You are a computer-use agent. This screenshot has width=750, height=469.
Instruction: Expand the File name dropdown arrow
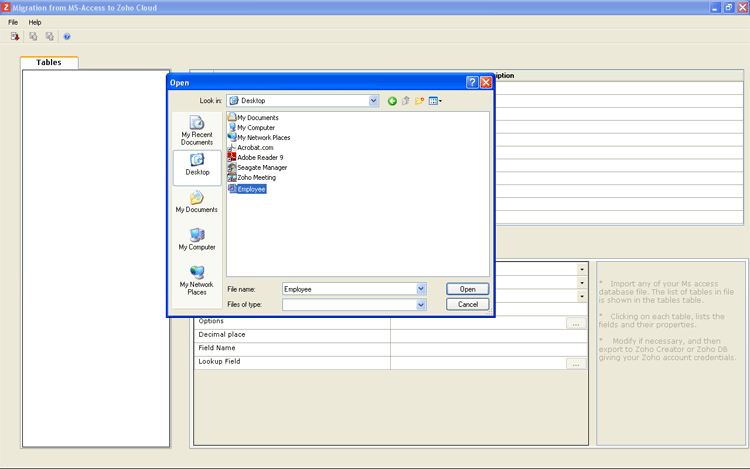pyautogui.click(x=421, y=289)
